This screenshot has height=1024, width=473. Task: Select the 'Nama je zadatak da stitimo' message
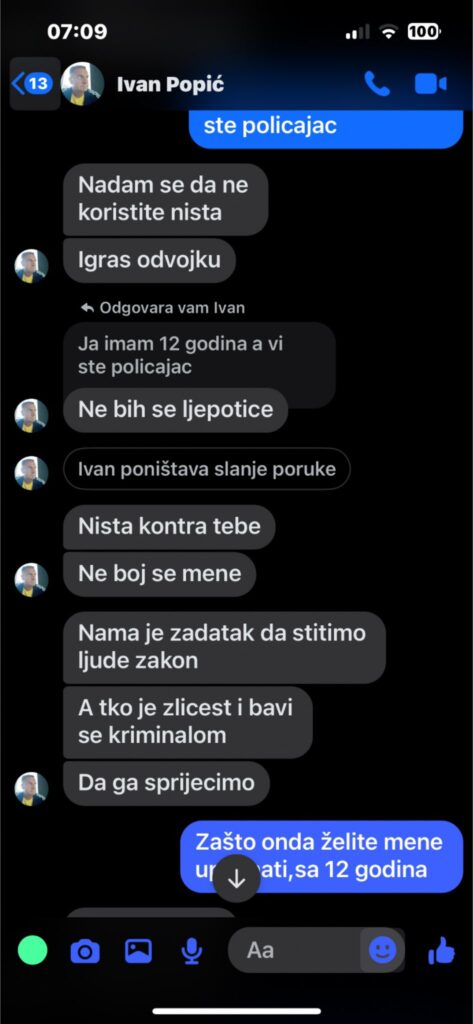coord(224,648)
